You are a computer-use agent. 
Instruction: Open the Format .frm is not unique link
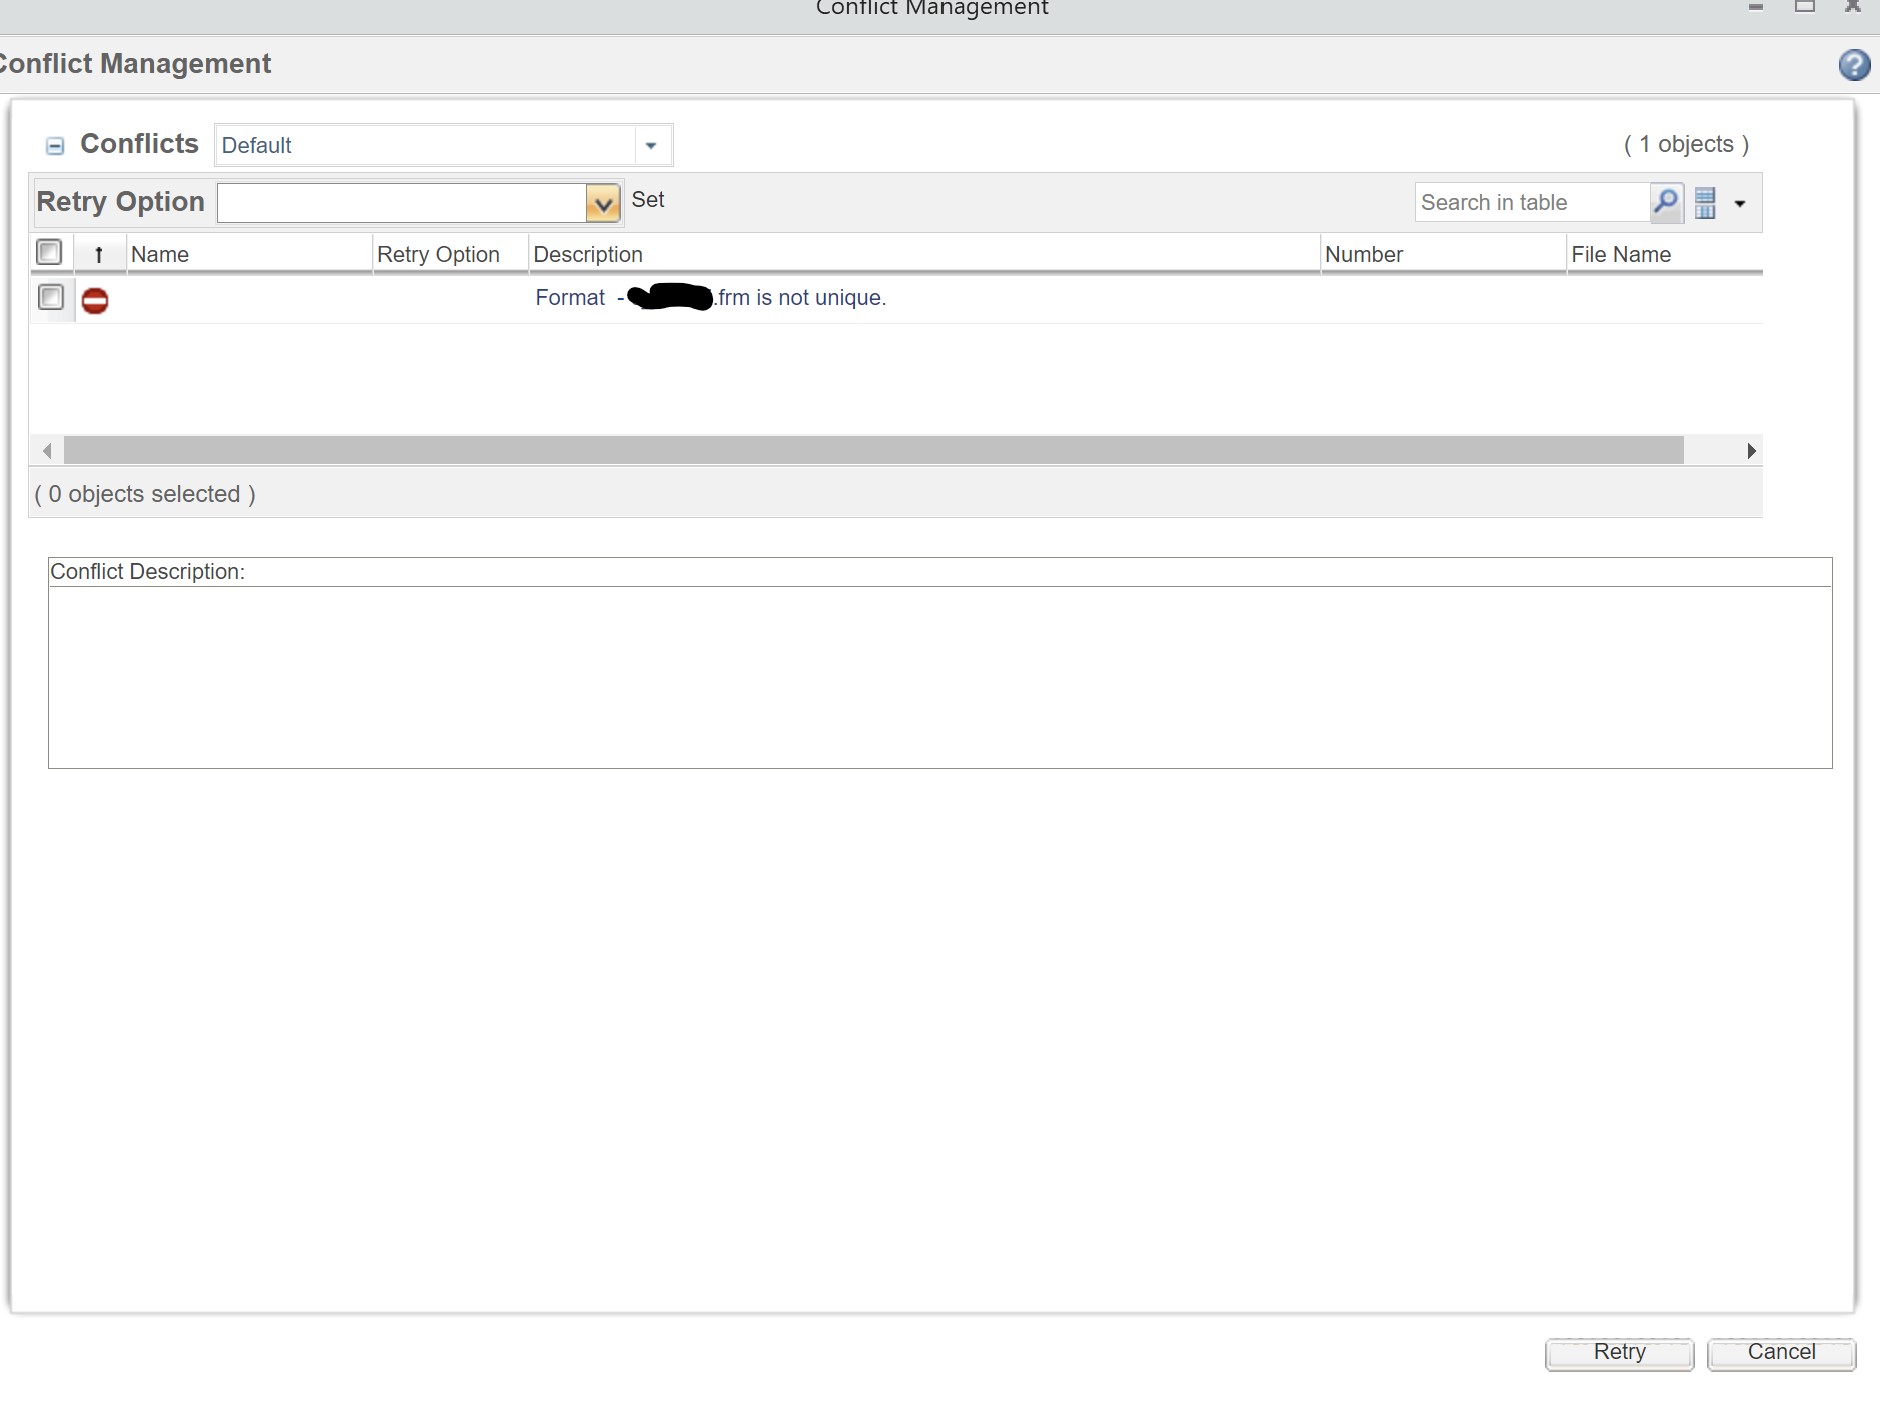coord(710,297)
